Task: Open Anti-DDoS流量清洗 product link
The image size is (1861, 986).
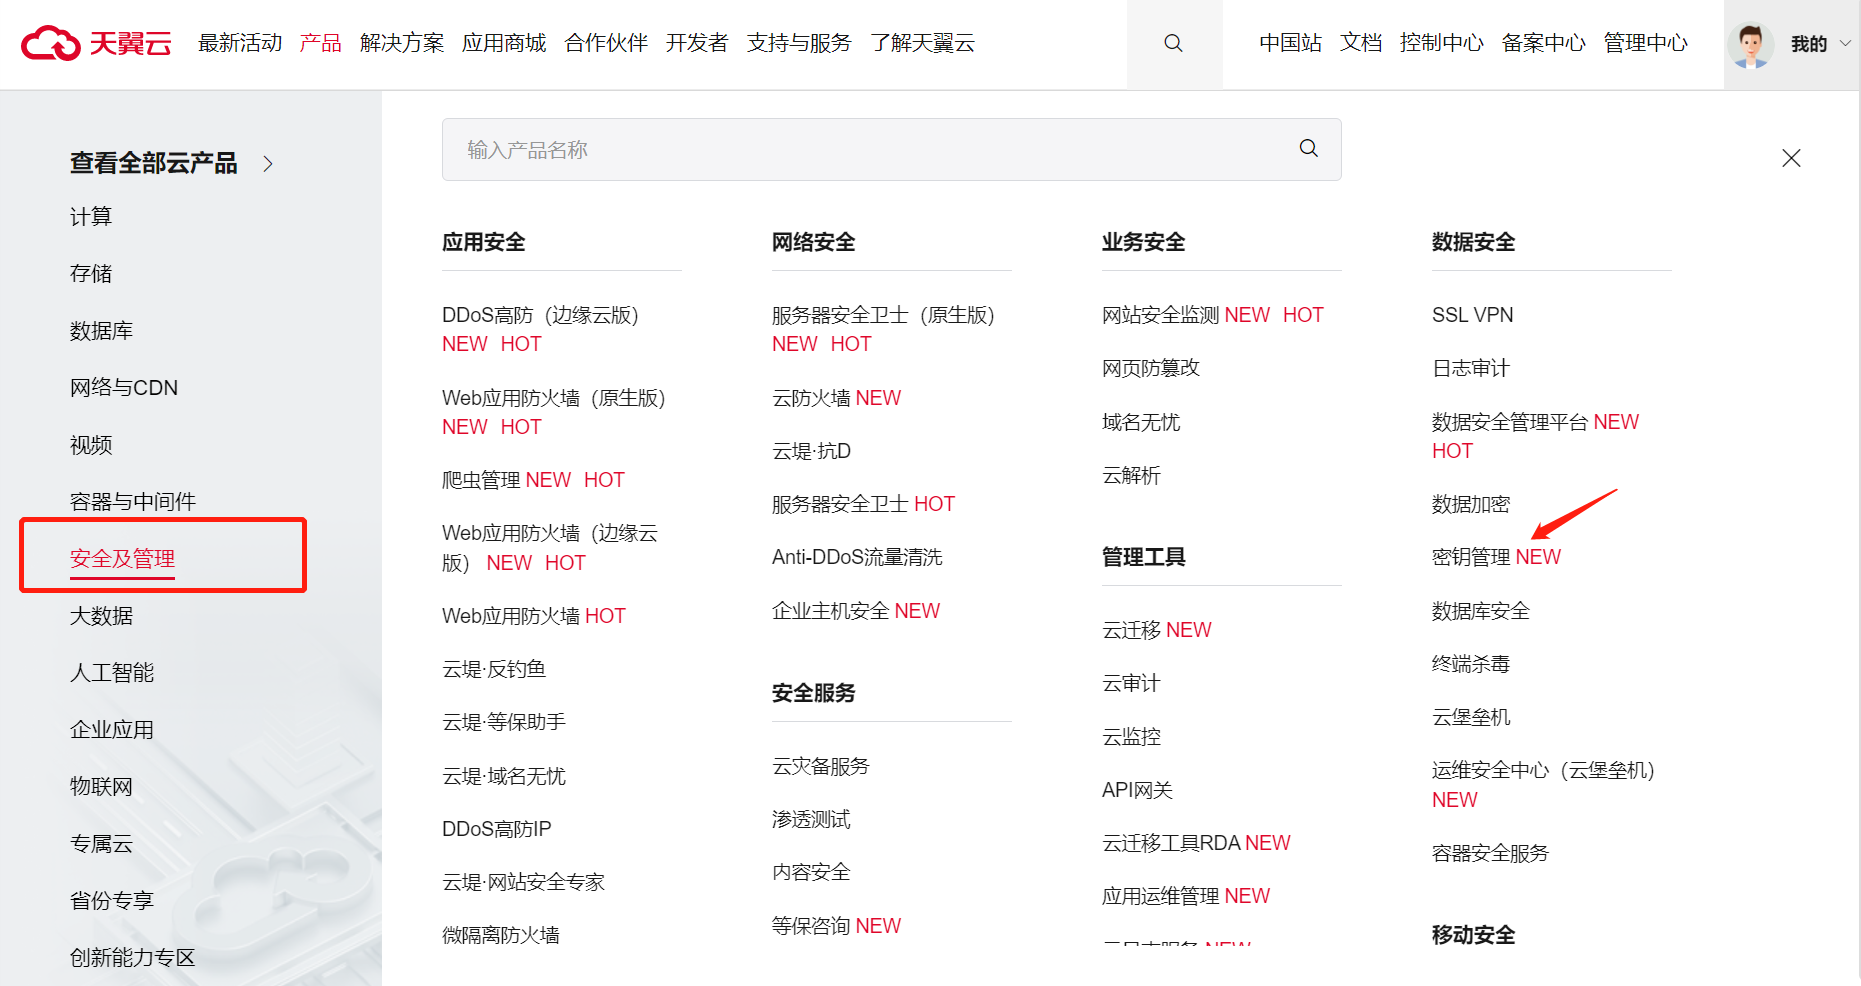Action: click(x=857, y=557)
